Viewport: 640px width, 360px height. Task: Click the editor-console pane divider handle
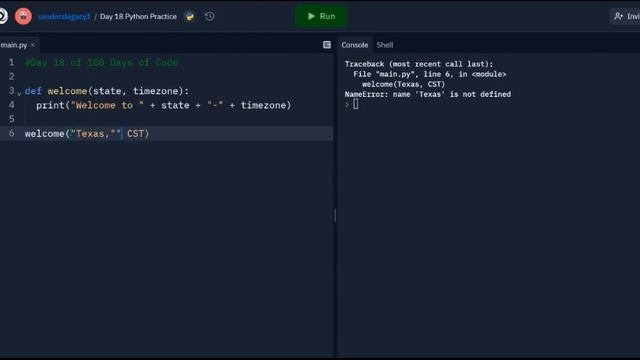point(335,216)
